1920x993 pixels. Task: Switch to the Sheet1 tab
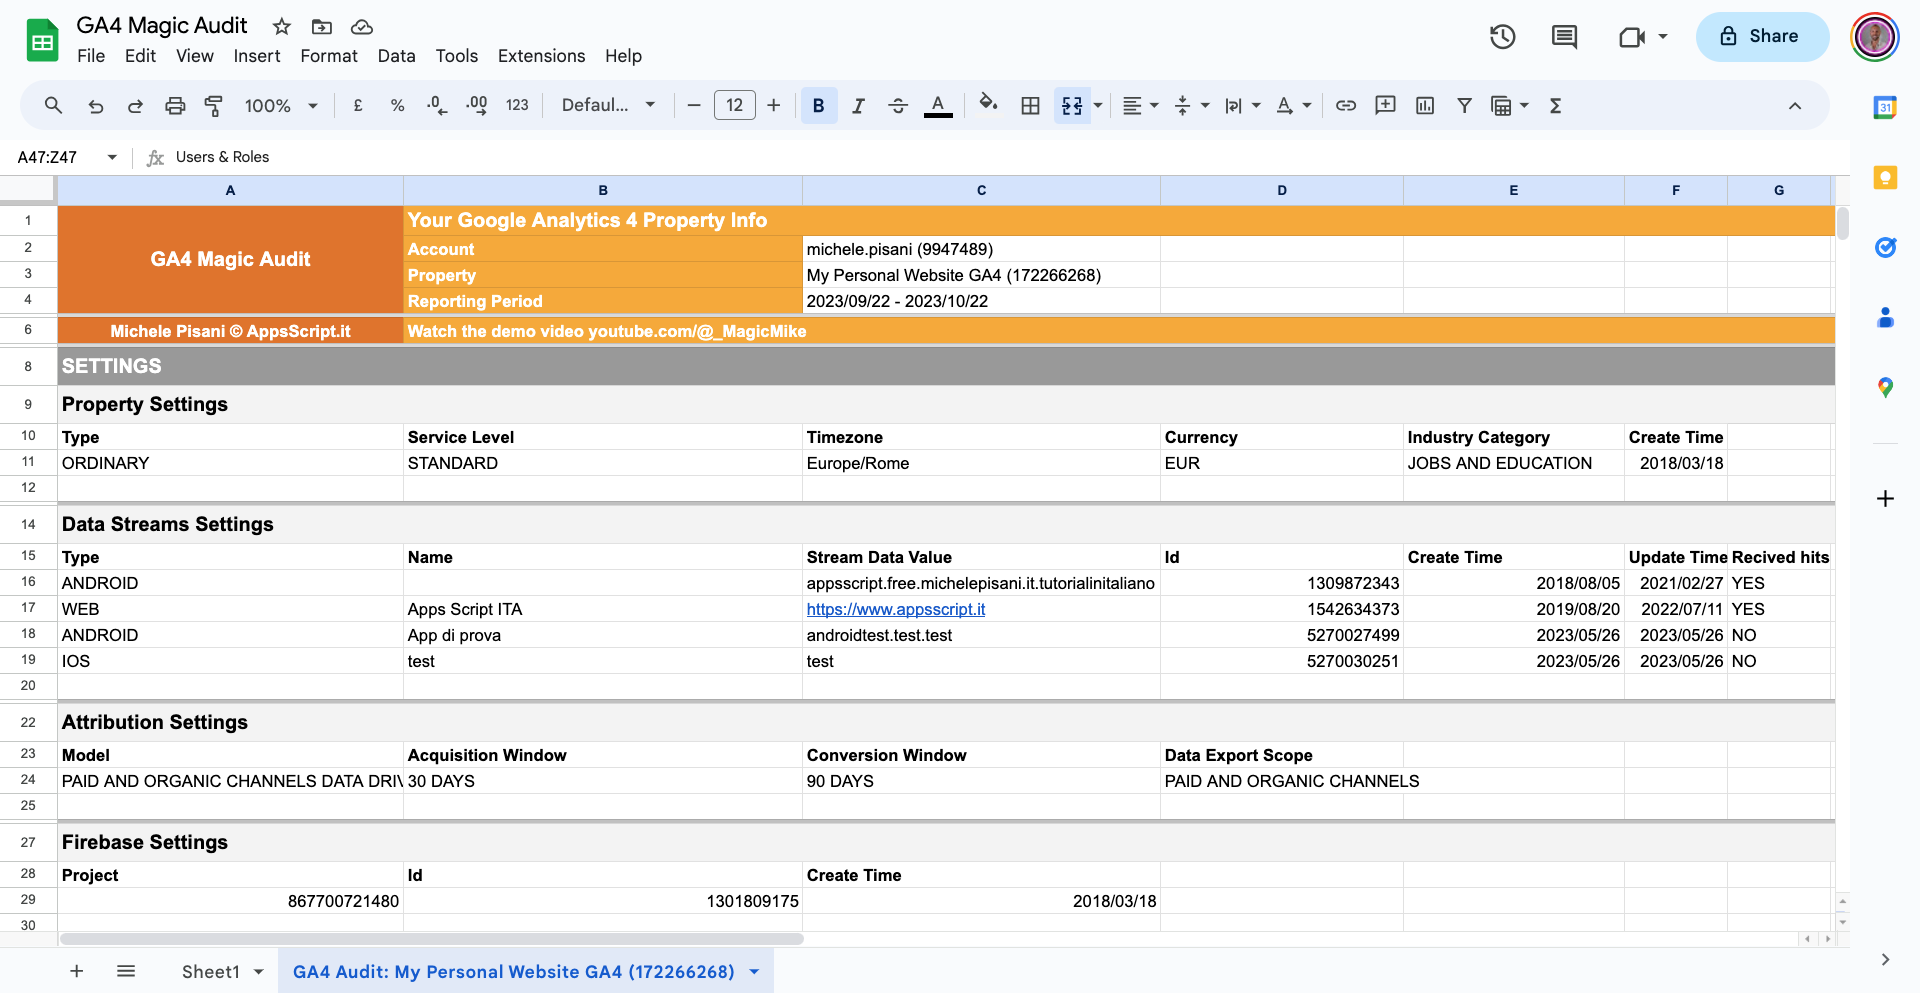[211, 971]
